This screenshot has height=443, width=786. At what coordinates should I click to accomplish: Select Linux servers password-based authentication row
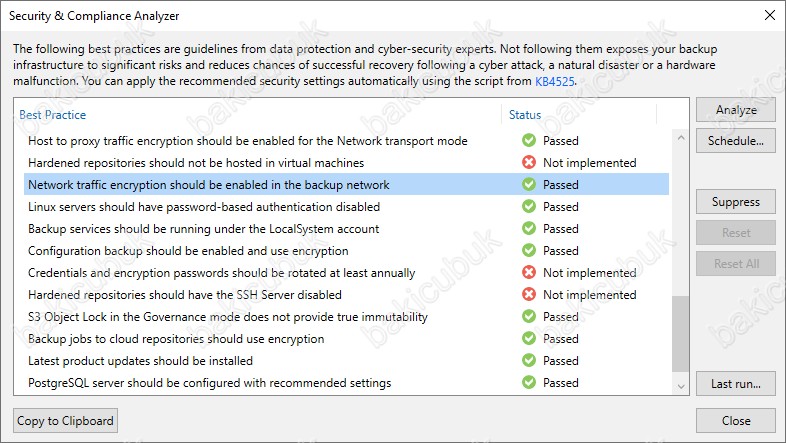346,206
